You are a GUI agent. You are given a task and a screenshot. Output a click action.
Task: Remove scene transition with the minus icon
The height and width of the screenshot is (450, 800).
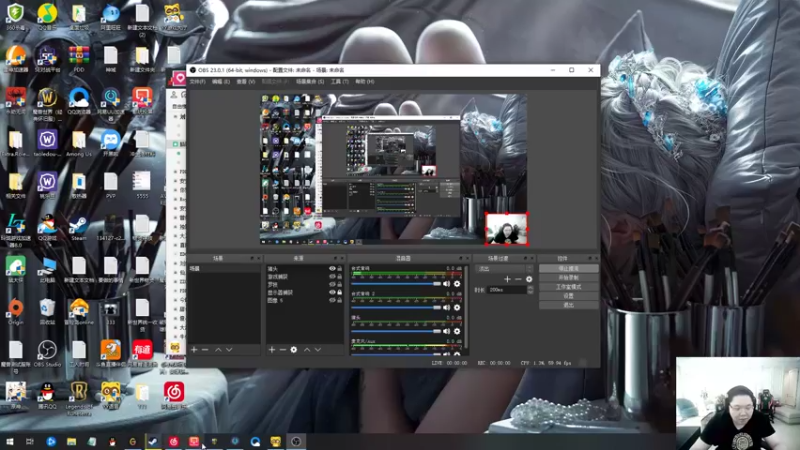click(518, 279)
